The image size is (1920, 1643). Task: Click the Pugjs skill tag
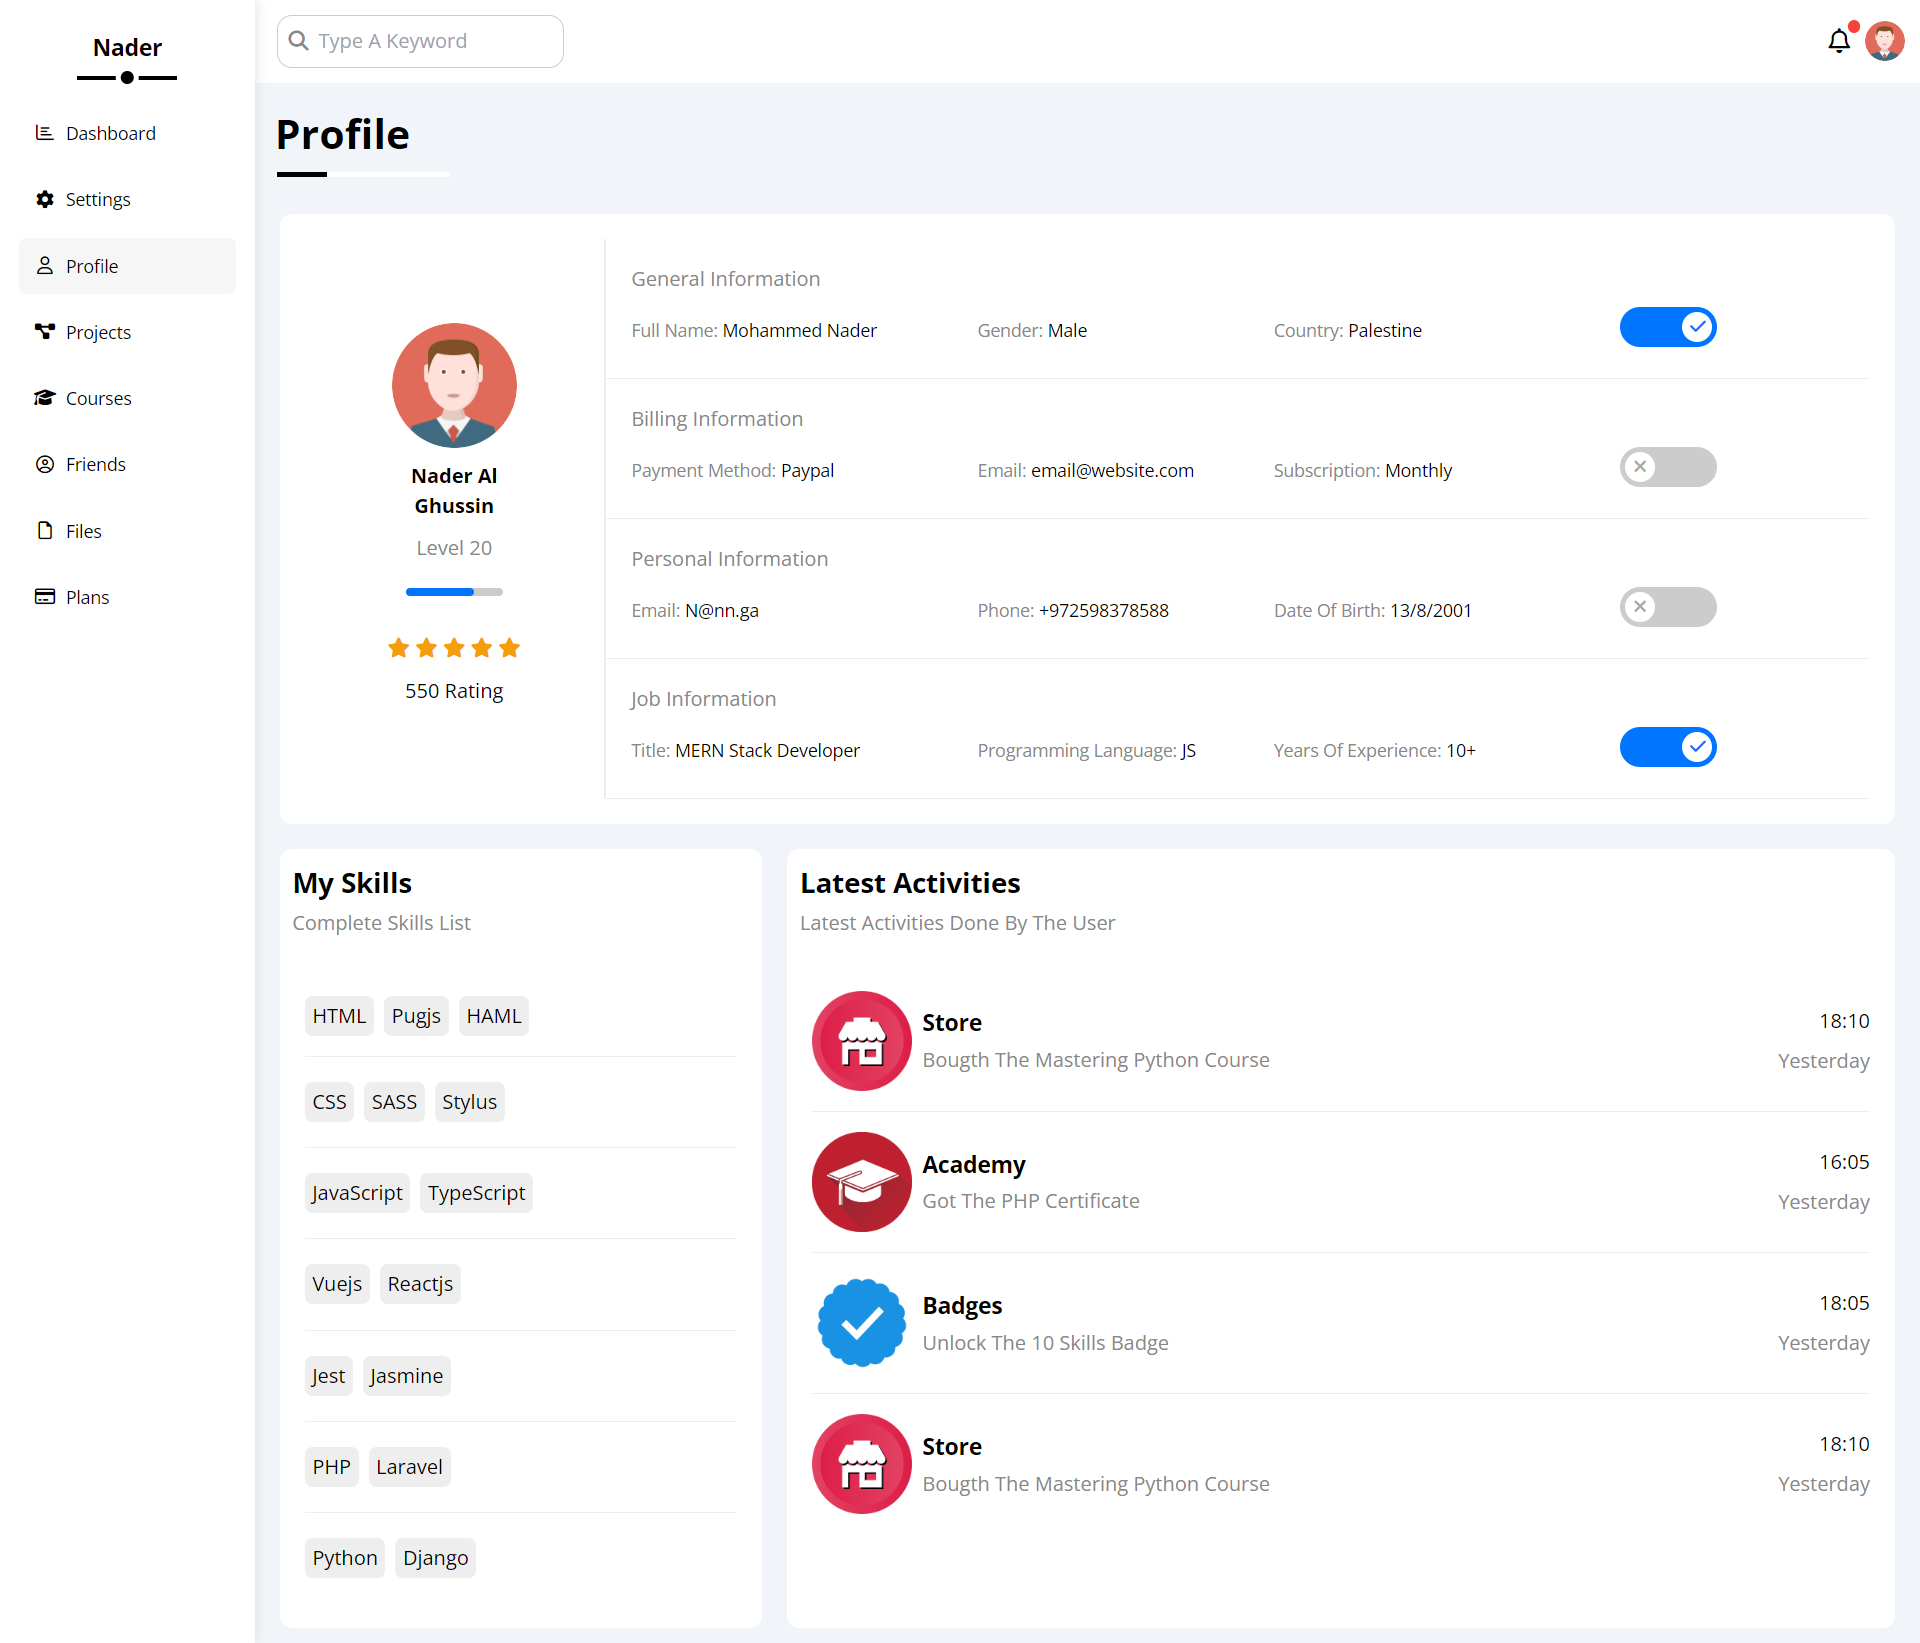[x=416, y=1016]
